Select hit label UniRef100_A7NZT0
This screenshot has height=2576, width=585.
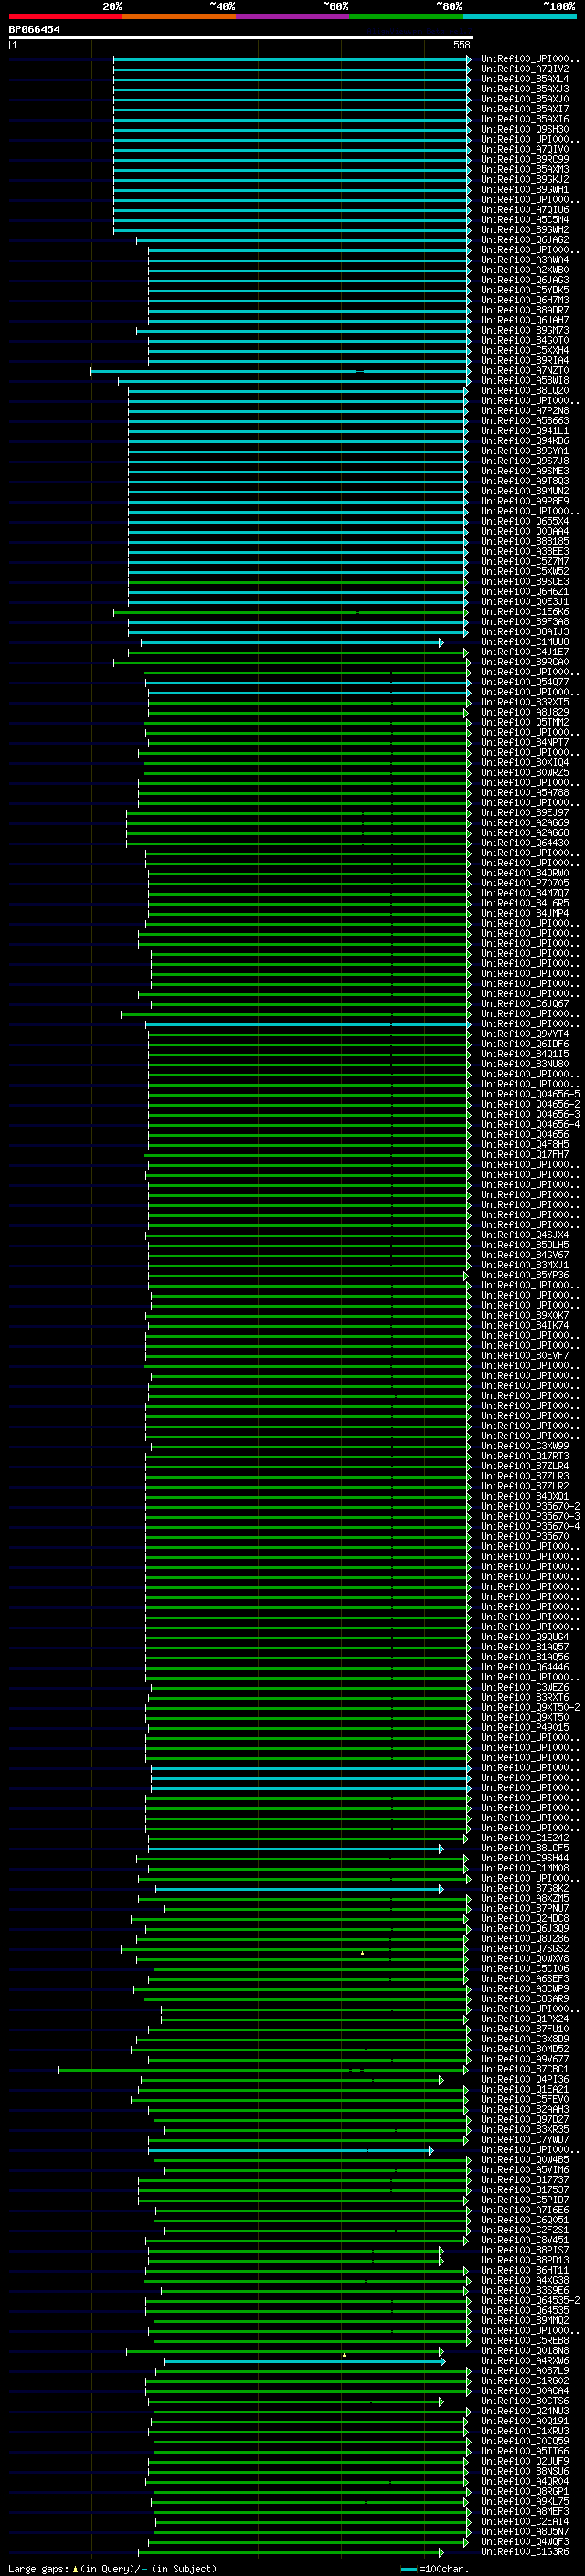[525, 371]
